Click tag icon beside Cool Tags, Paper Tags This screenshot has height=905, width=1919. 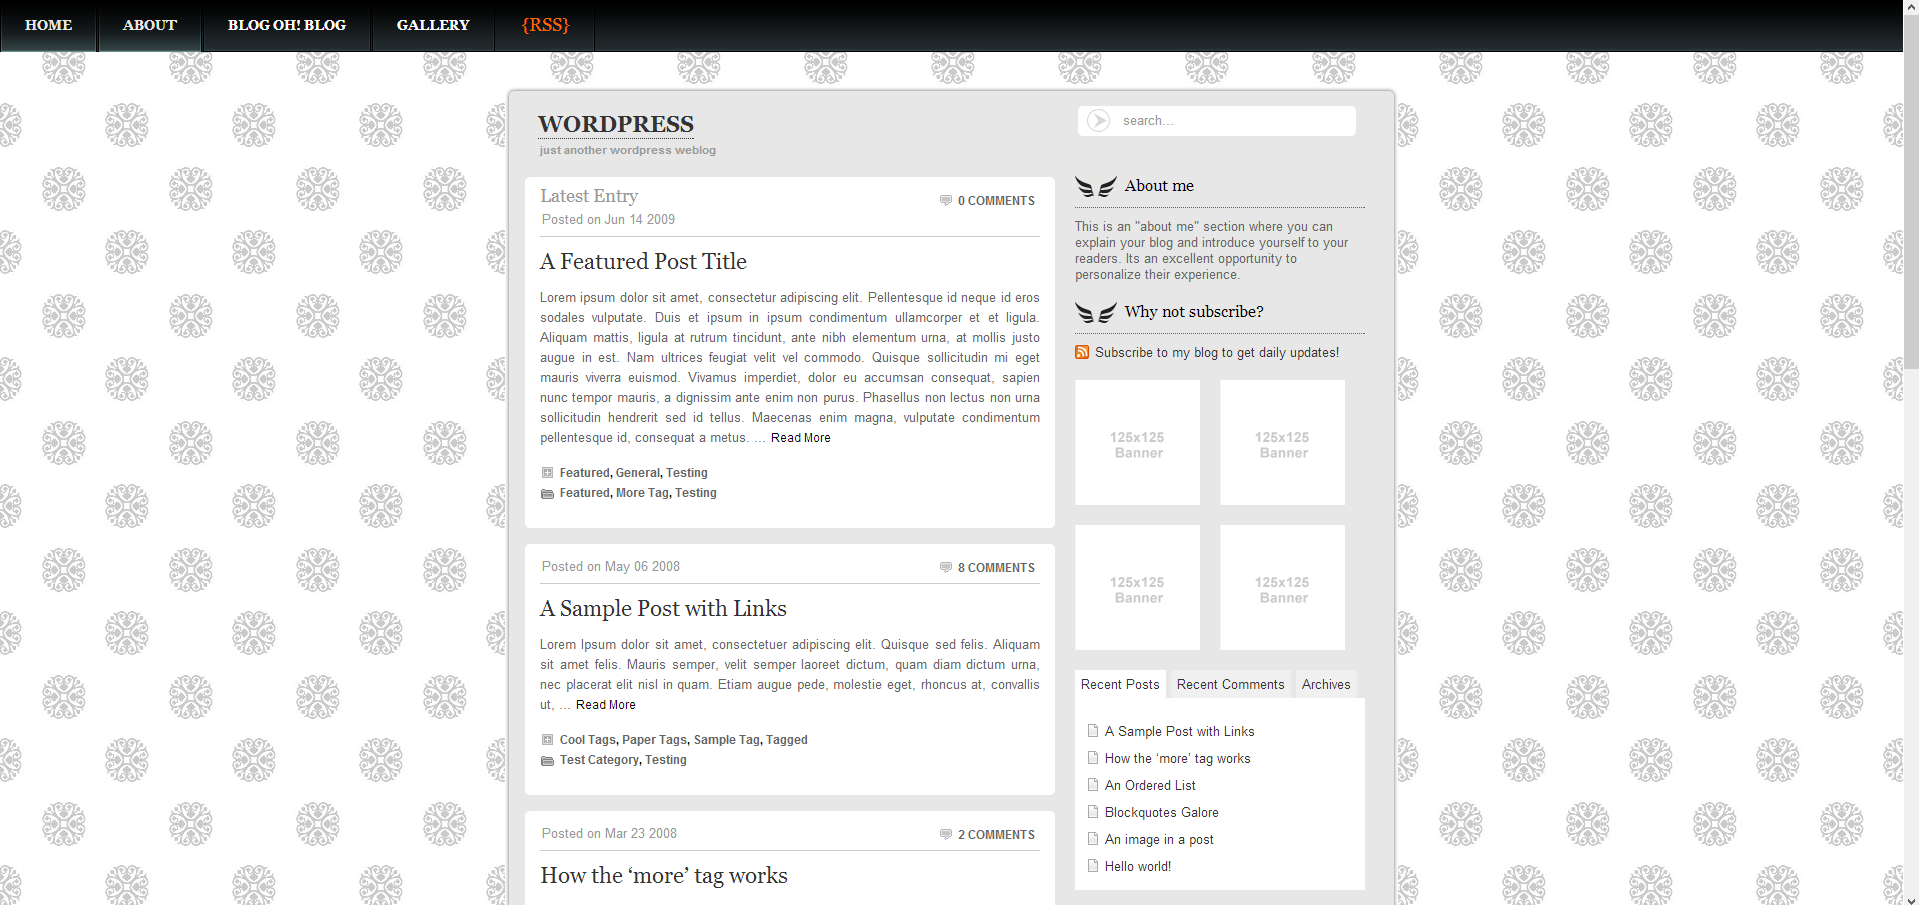coord(547,740)
